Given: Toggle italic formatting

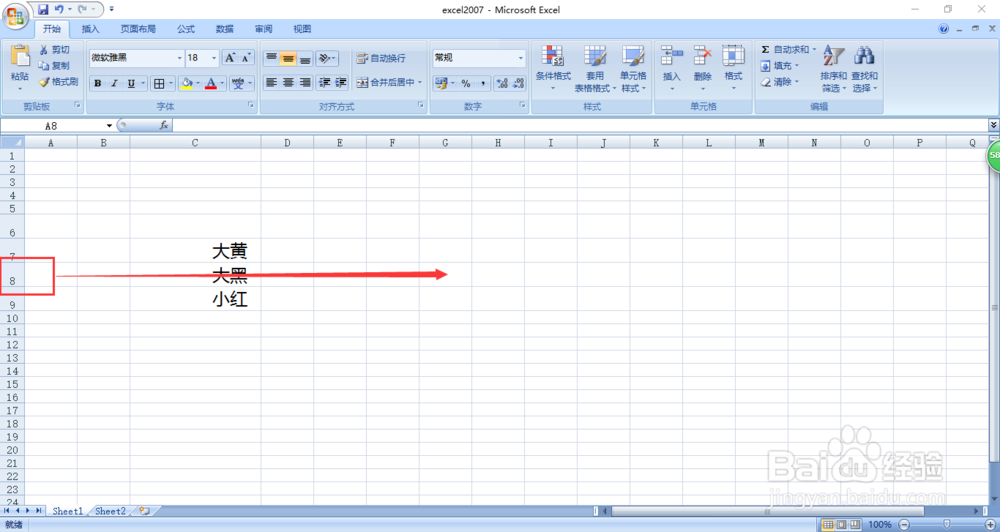Looking at the screenshot, I should (x=114, y=83).
